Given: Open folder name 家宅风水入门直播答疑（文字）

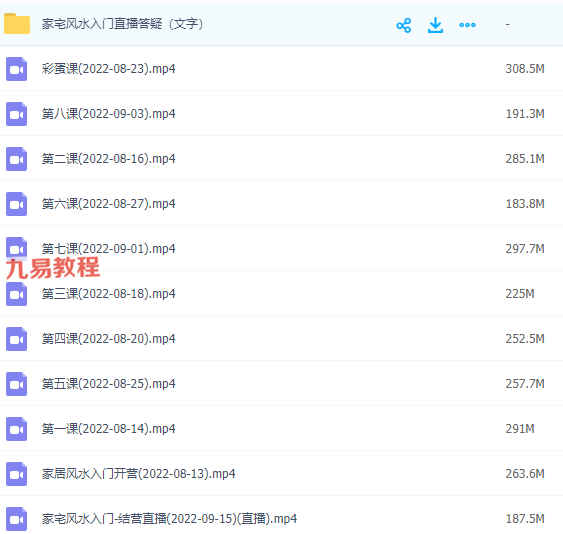Looking at the screenshot, I should coord(122,24).
